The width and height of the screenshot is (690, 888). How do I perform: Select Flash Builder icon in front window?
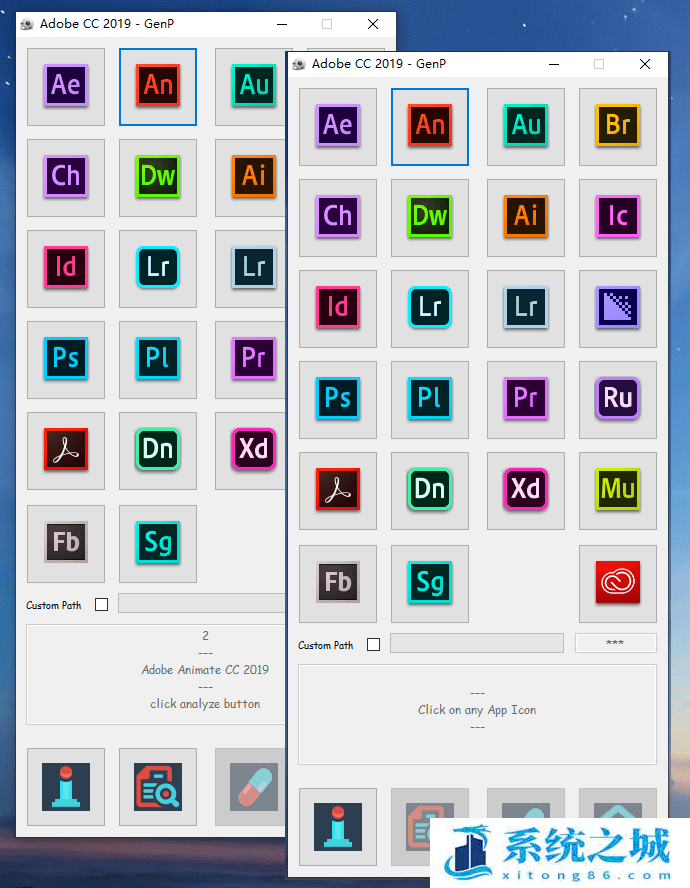(338, 584)
